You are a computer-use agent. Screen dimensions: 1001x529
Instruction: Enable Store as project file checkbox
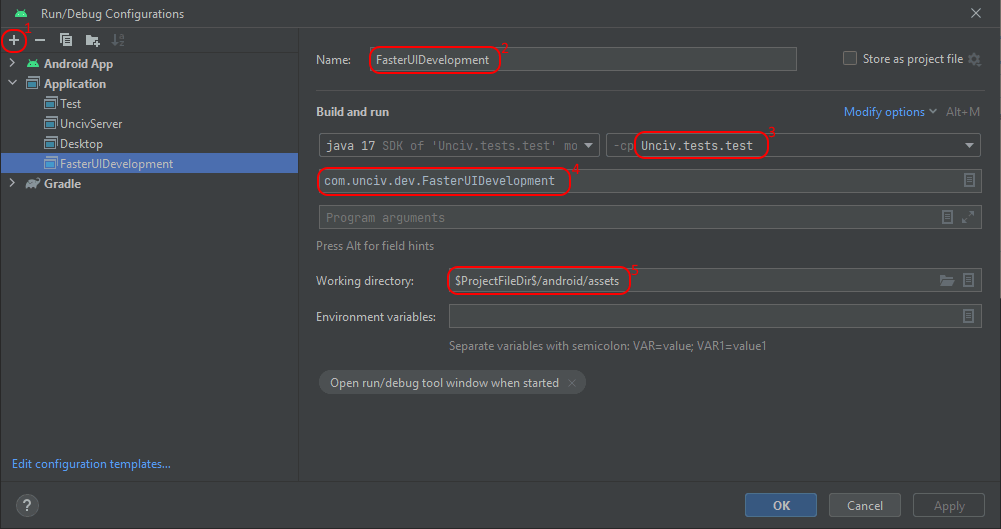850,59
